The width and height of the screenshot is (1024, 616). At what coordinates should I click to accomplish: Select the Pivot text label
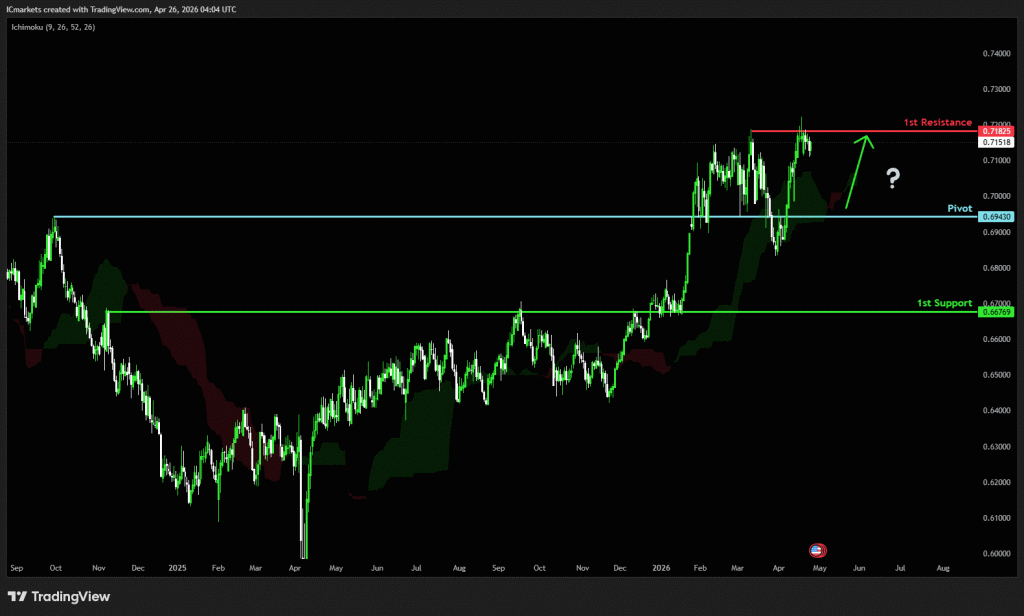(x=959, y=208)
